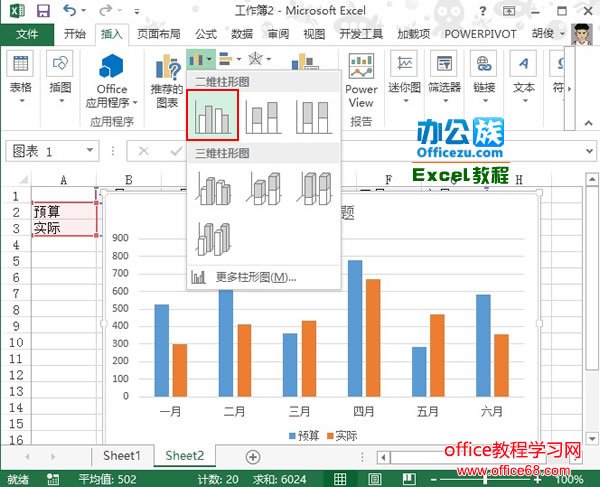600x487 pixels.
Task: Select the plain 3-D column chart
Action: click(213, 239)
